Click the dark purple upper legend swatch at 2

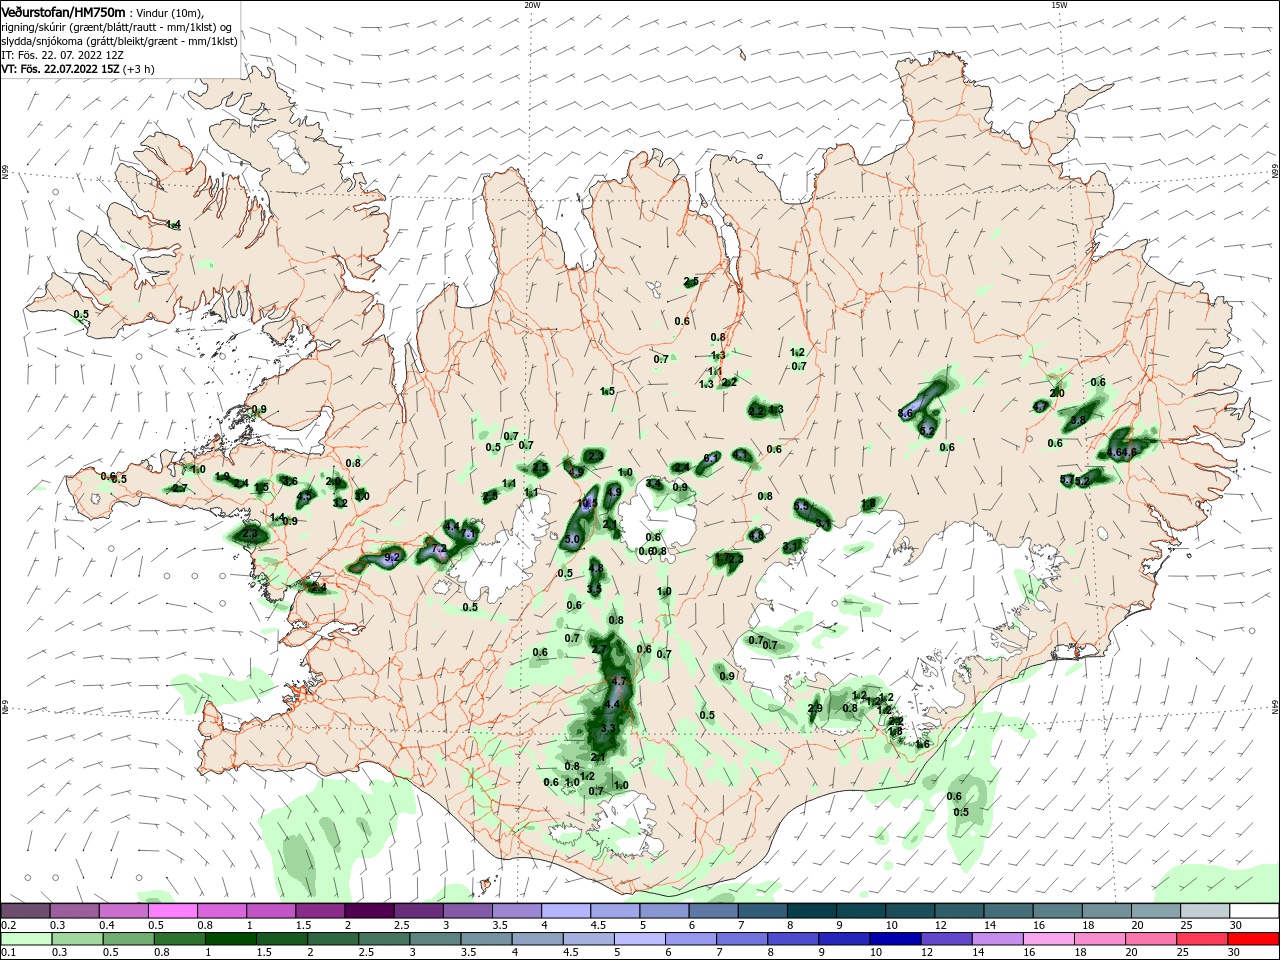click(368, 910)
